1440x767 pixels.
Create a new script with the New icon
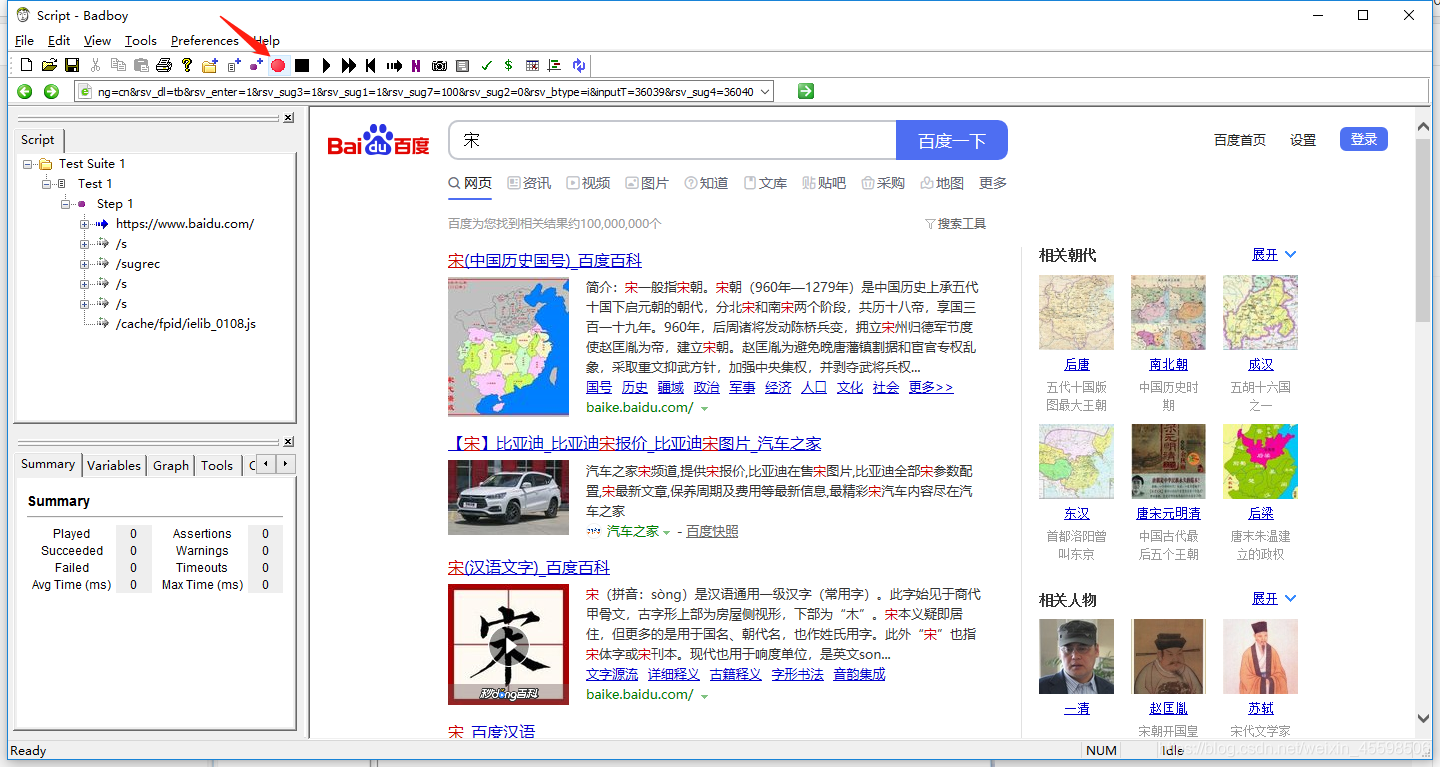coord(27,65)
